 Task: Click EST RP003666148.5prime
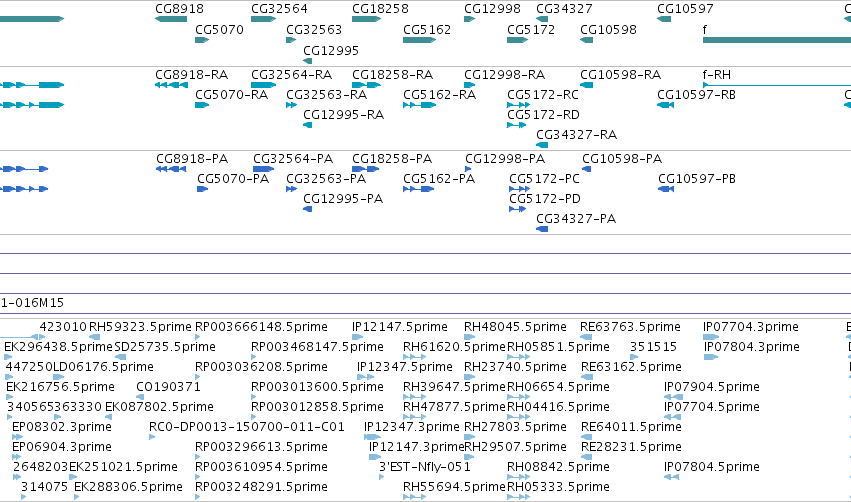point(262,327)
